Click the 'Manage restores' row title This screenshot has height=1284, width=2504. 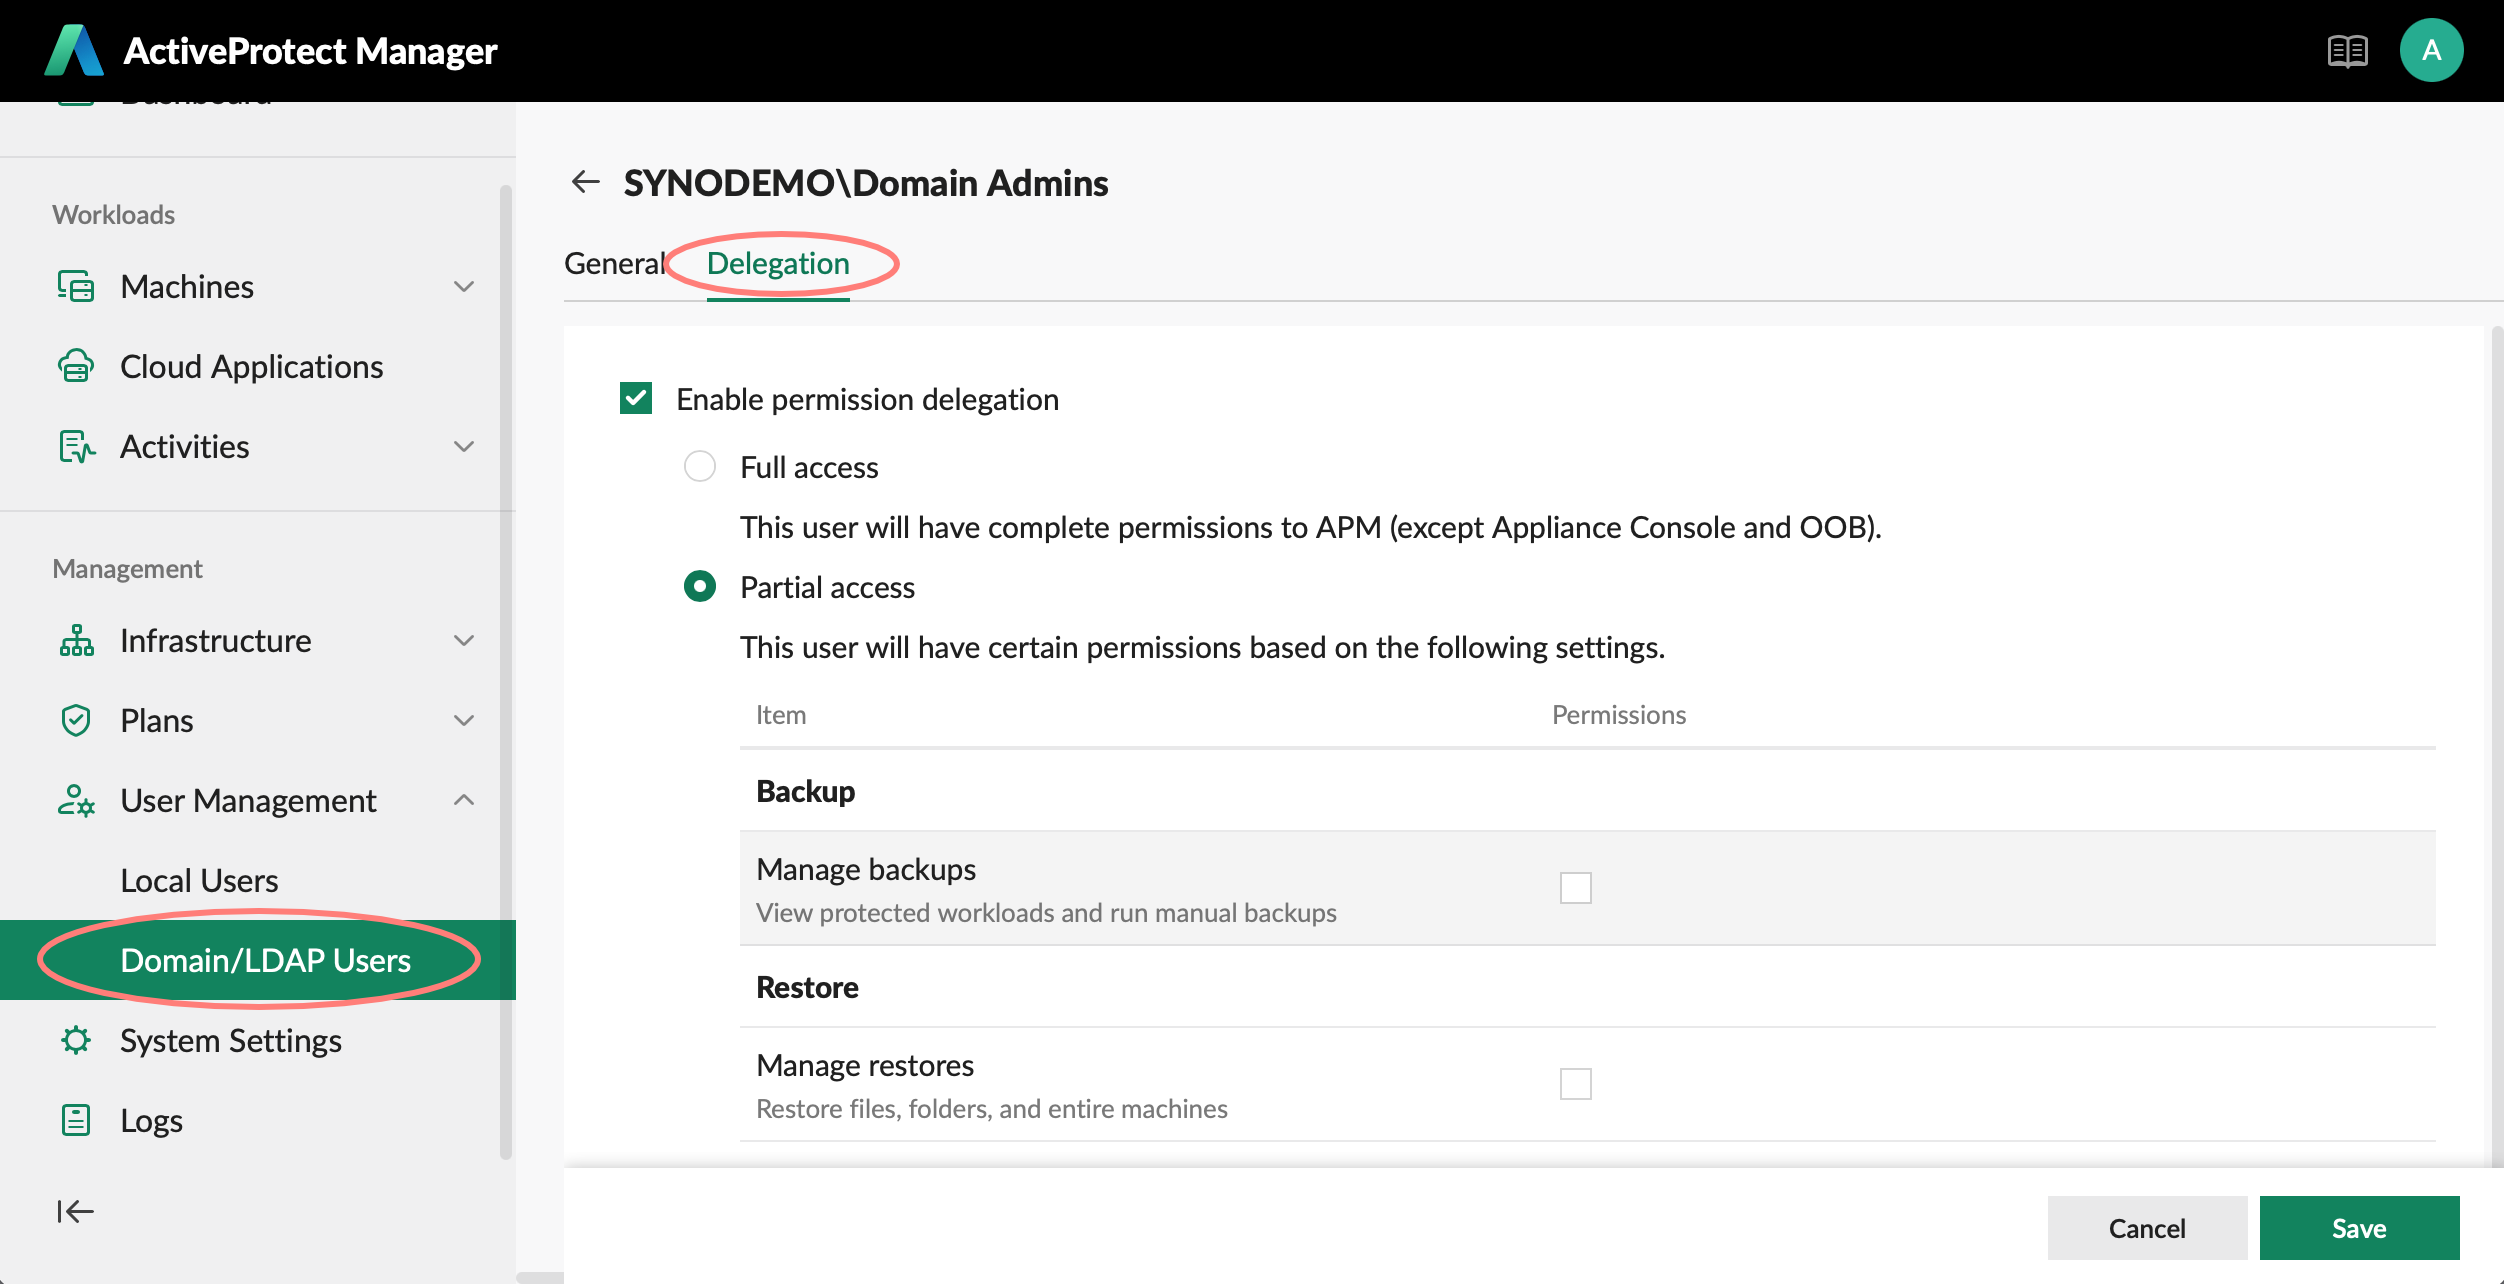865,1065
